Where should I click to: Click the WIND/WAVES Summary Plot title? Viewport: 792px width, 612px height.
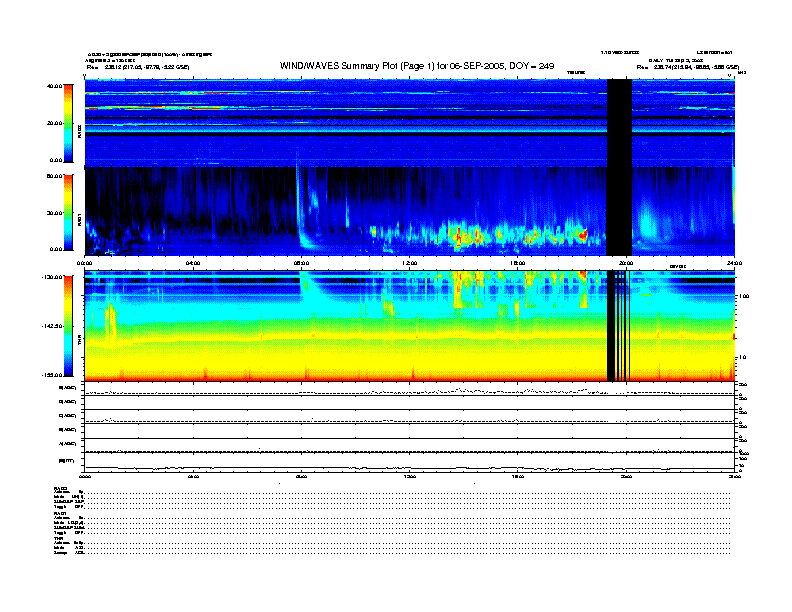[x=417, y=66]
